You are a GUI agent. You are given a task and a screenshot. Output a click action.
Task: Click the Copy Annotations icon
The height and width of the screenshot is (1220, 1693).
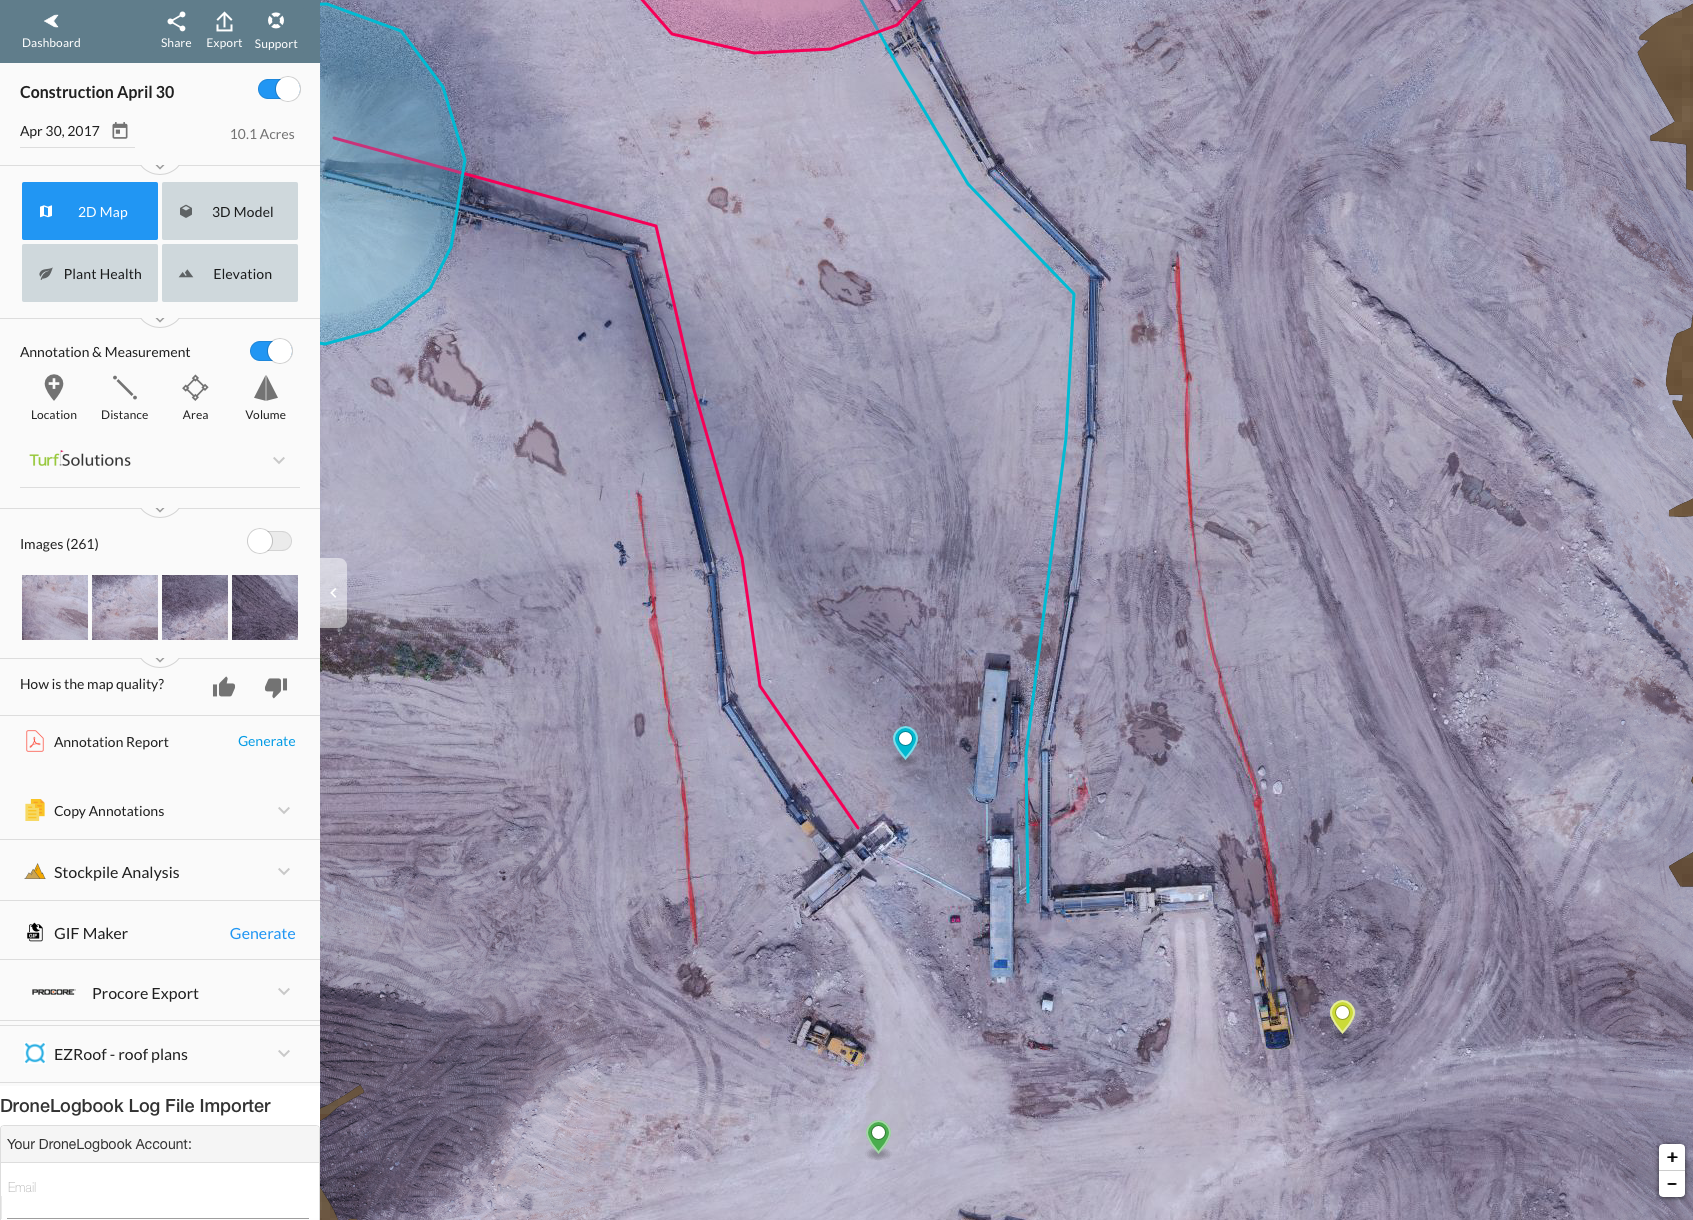[x=35, y=810]
